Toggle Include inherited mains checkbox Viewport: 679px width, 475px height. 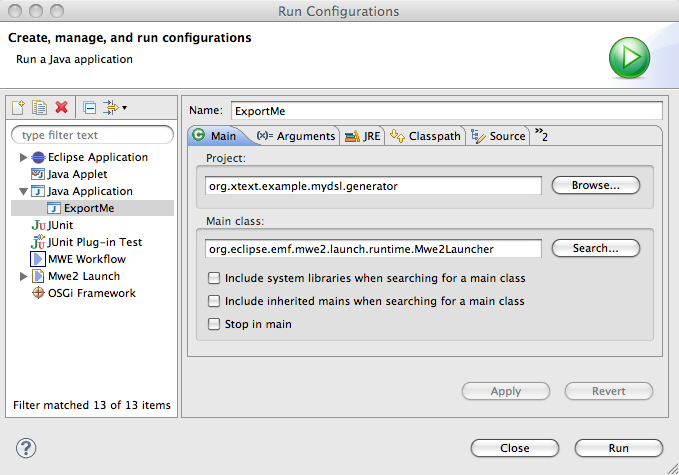pyautogui.click(x=214, y=301)
